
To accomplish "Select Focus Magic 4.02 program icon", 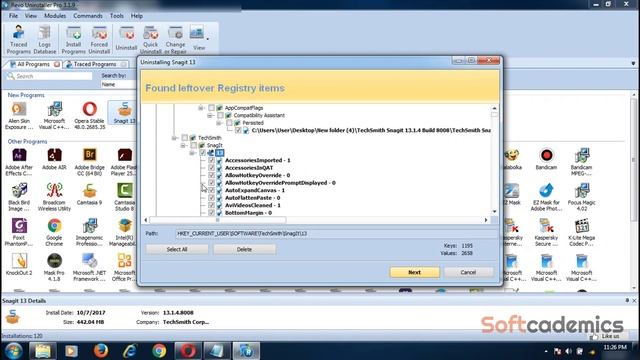I will (x=581, y=197).
